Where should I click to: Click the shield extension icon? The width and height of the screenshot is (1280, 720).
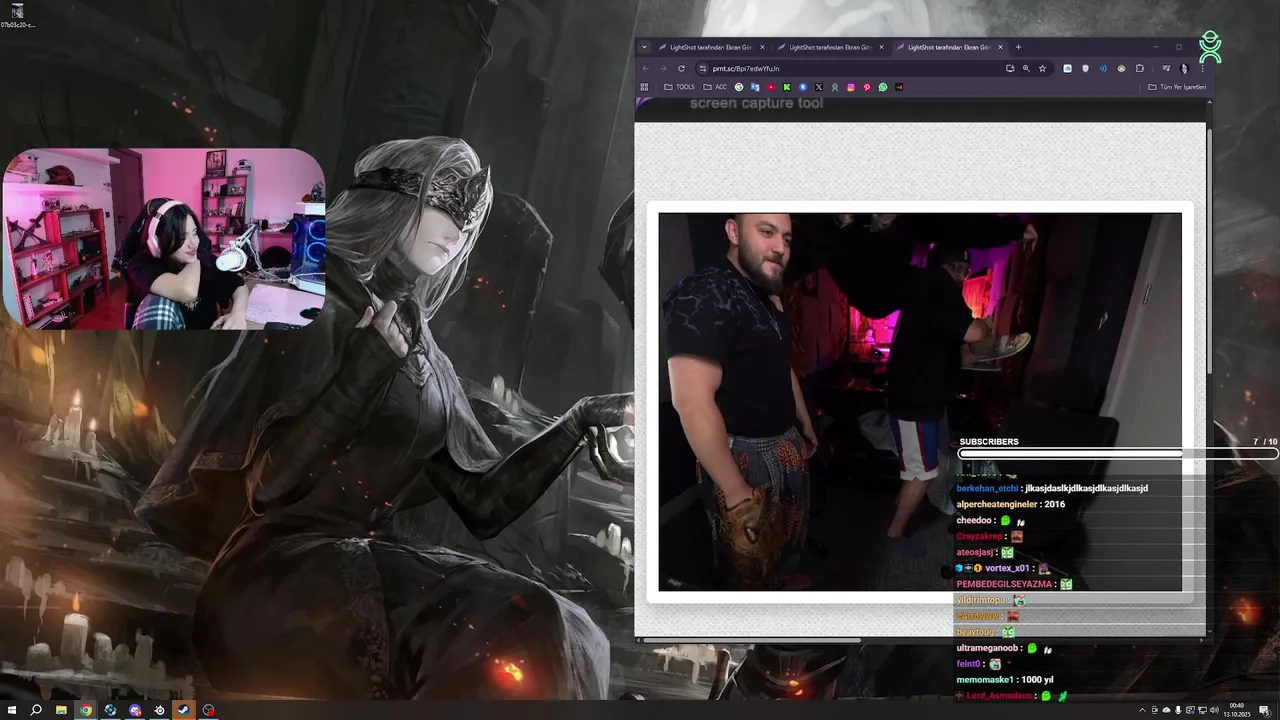1085,68
